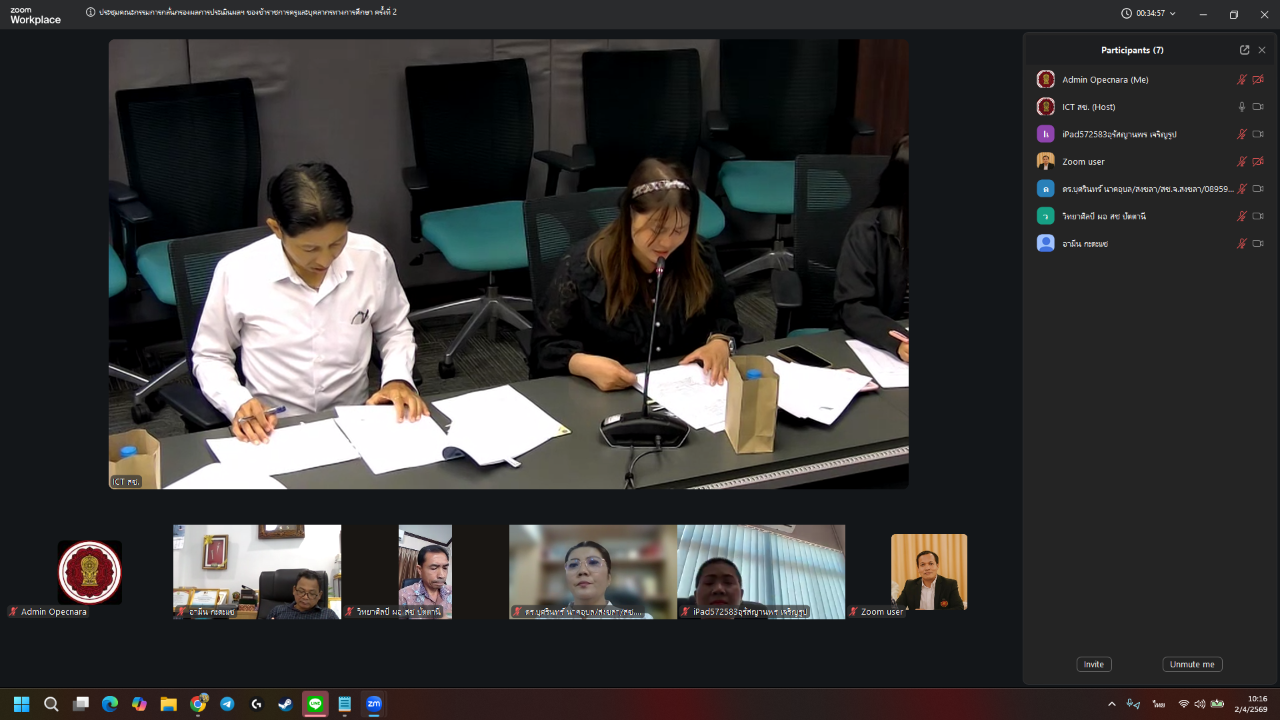Select Zoom user in the participant list

[1083, 162]
